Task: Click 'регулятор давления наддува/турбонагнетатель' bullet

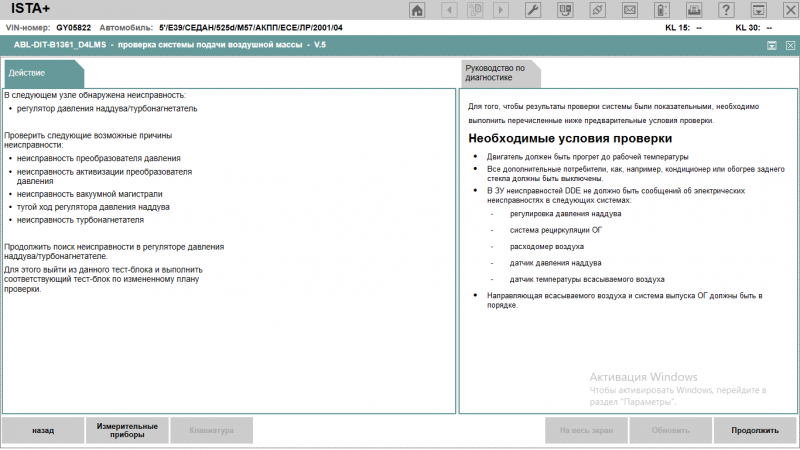Action: pos(107,109)
